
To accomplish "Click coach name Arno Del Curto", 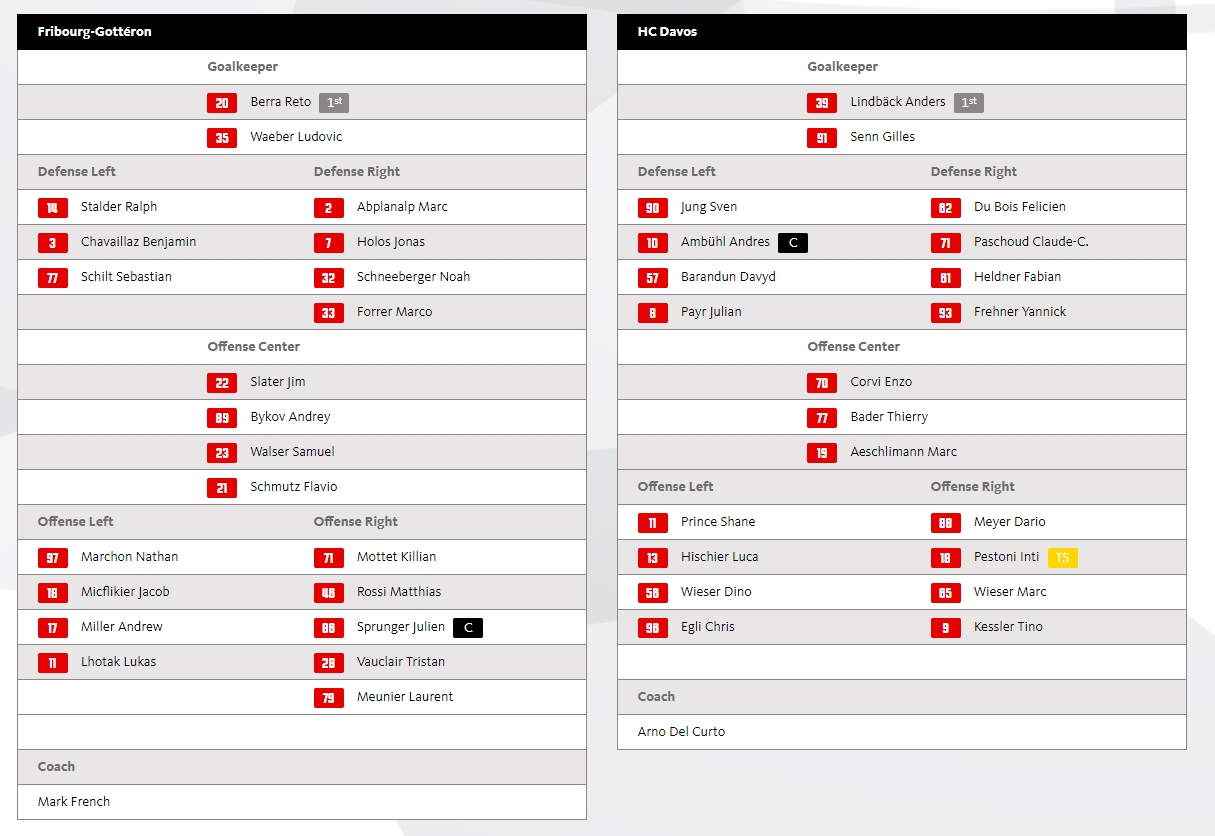I will pos(681,732).
